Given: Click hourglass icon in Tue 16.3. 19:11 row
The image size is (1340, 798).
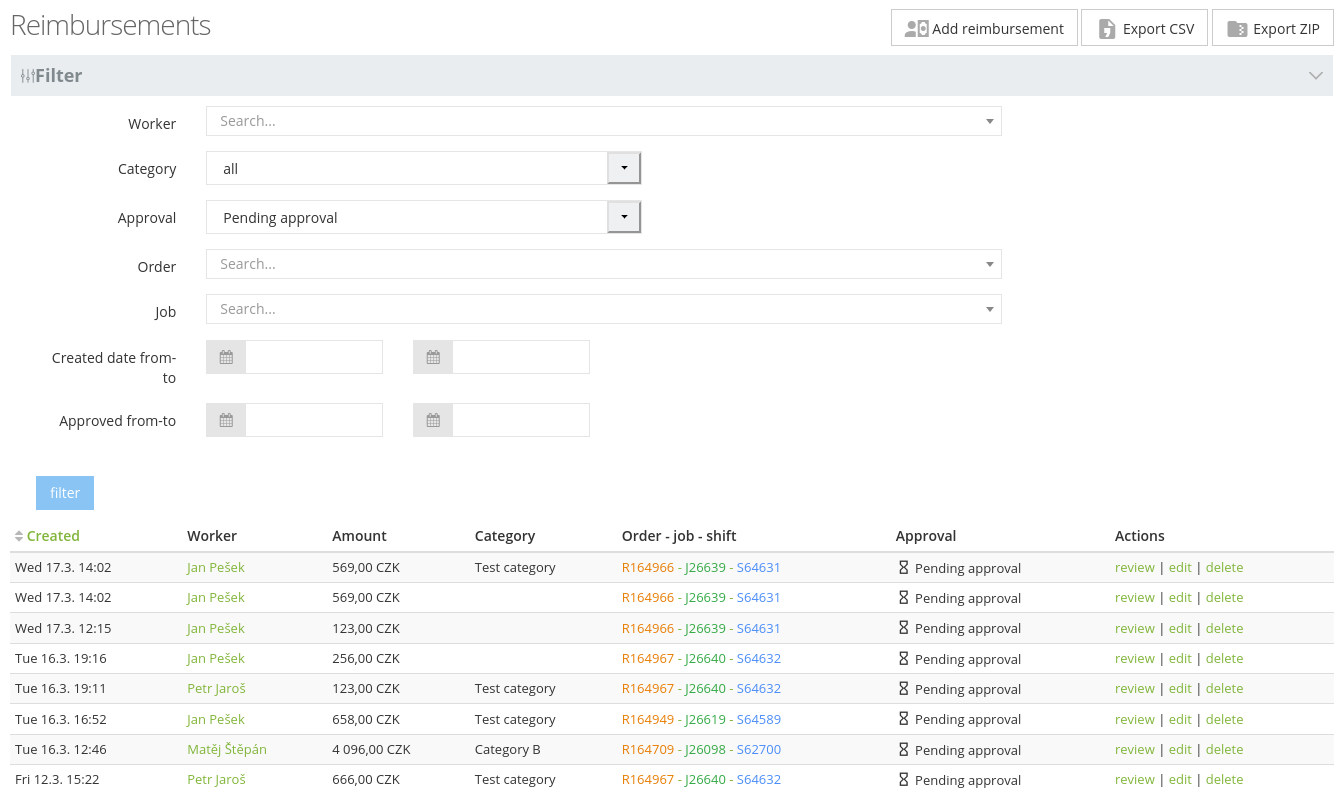Looking at the screenshot, I should click(x=903, y=688).
